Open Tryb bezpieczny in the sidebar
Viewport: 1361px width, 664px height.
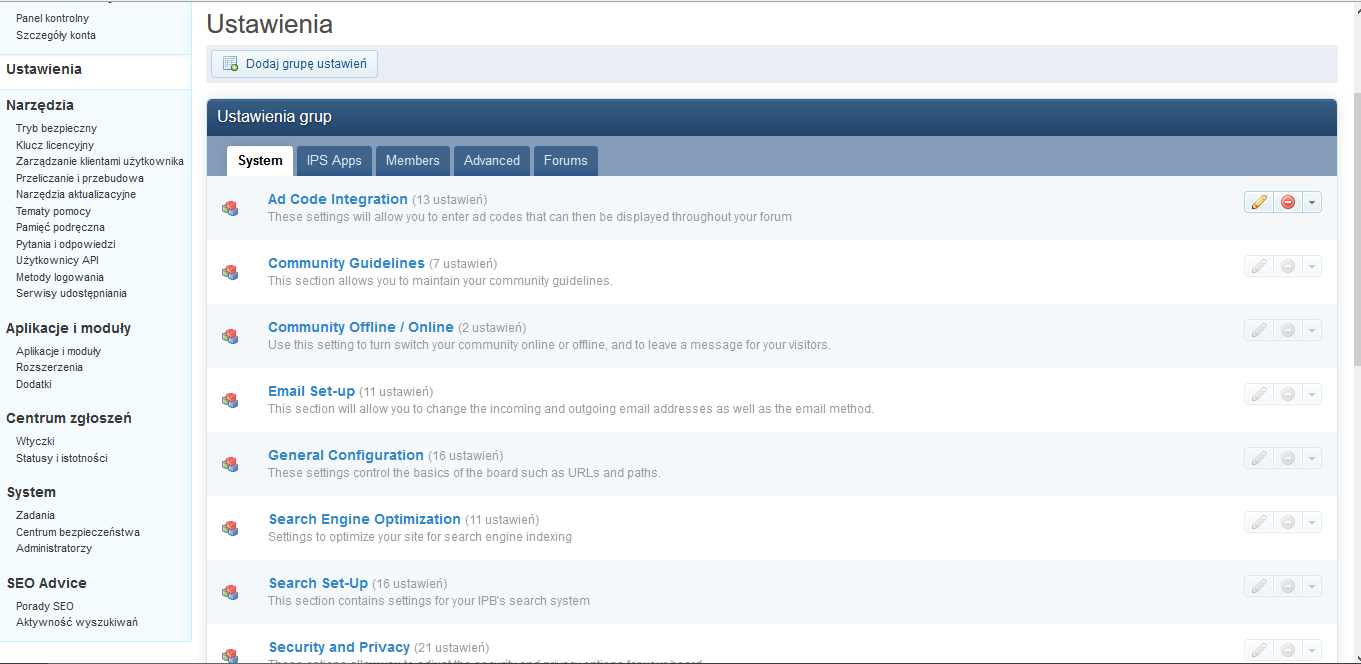(x=56, y=128)
